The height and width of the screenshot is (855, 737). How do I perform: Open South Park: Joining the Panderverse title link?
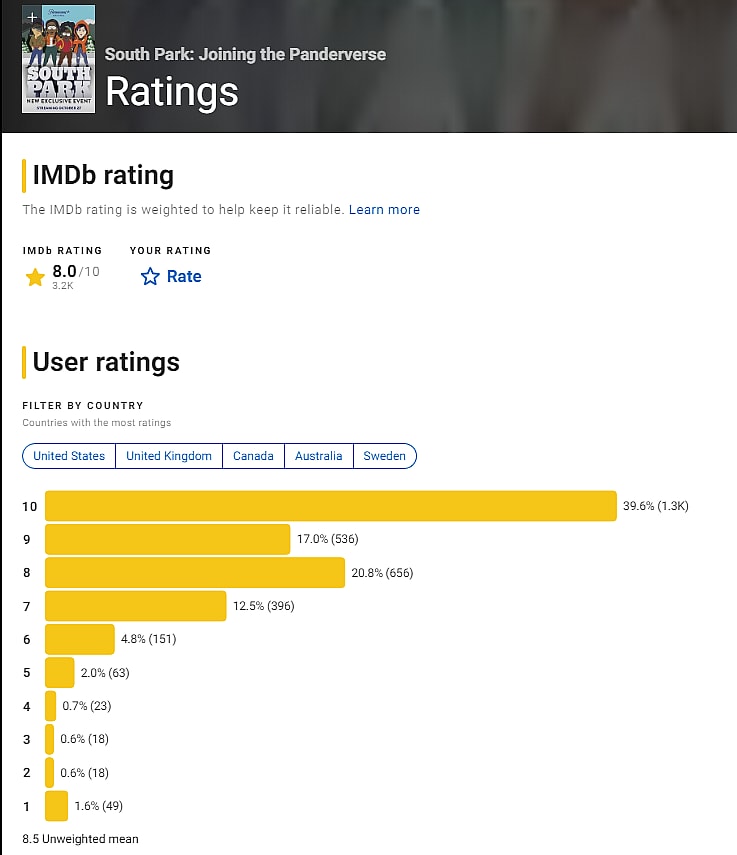245,54
